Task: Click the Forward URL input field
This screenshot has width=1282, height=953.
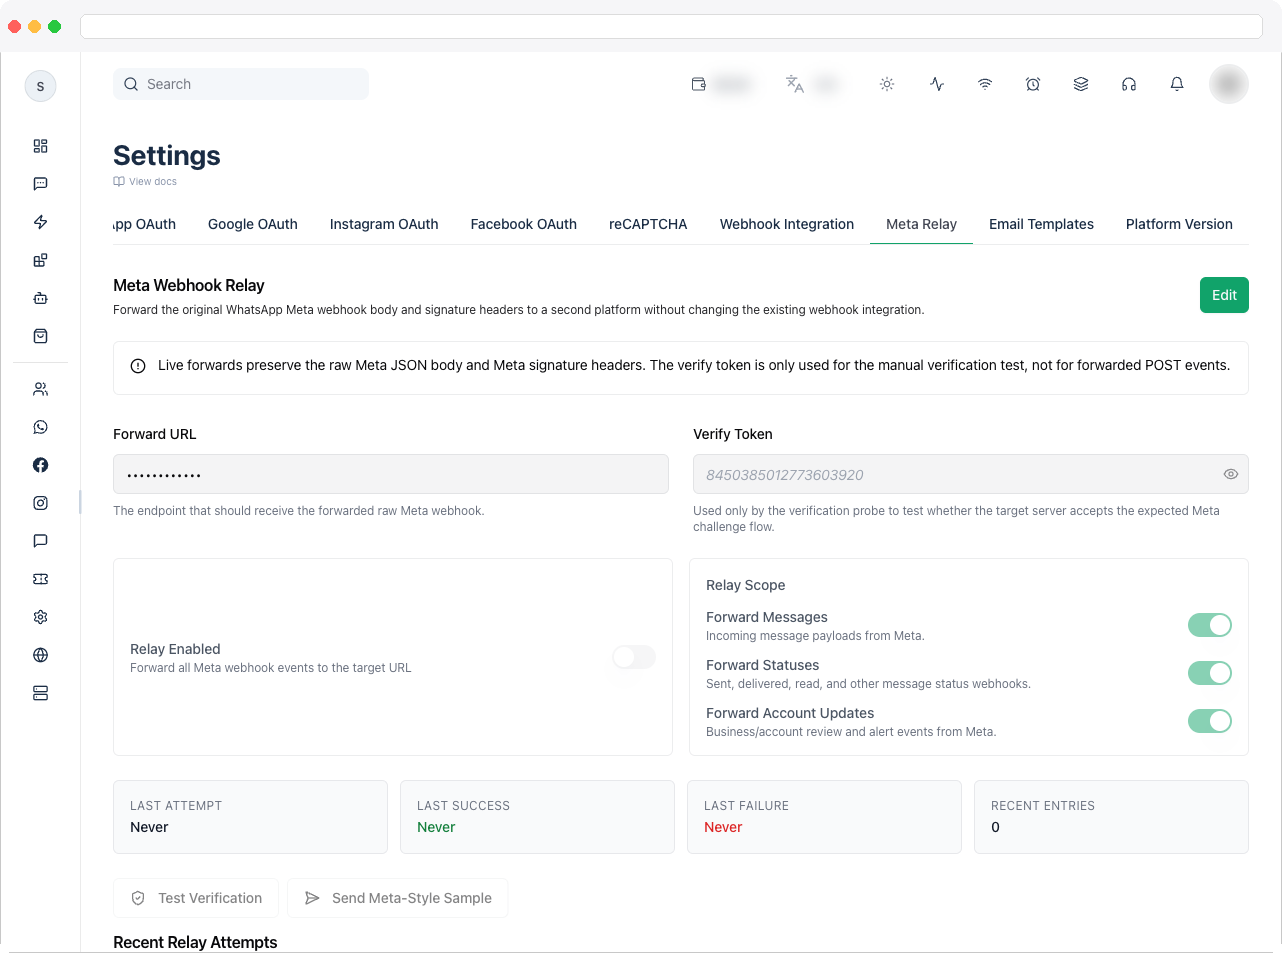Action: click(391, 474)
